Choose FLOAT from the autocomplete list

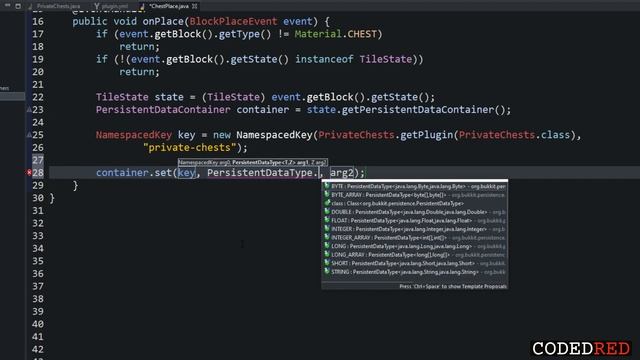coord(415,220)
